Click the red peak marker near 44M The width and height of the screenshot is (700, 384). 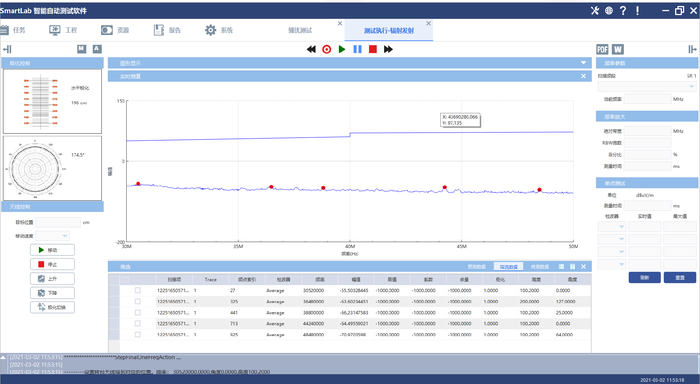pyautogui.click(x=445, y=188)
